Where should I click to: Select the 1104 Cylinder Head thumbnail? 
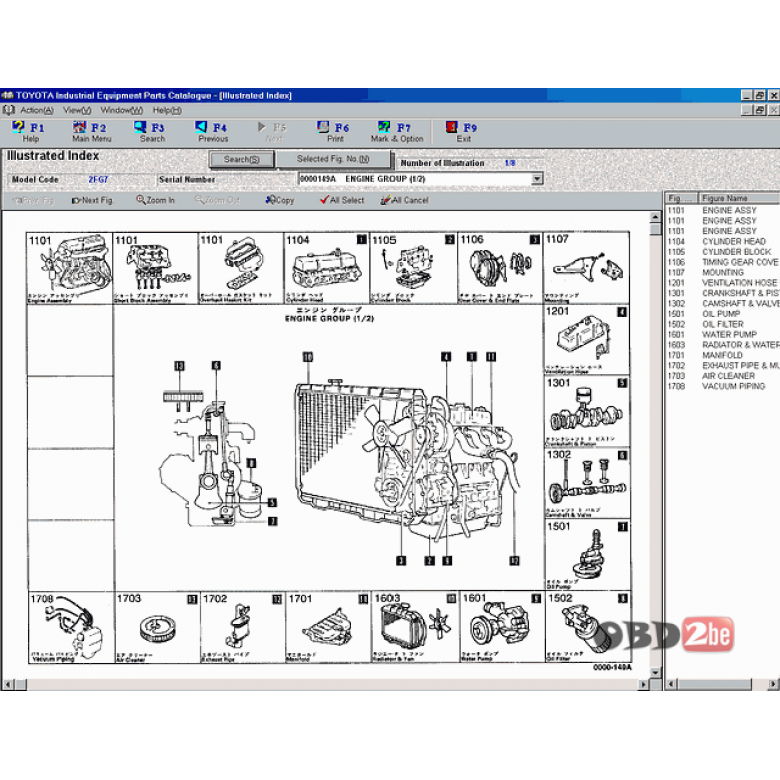click(326, 268)
